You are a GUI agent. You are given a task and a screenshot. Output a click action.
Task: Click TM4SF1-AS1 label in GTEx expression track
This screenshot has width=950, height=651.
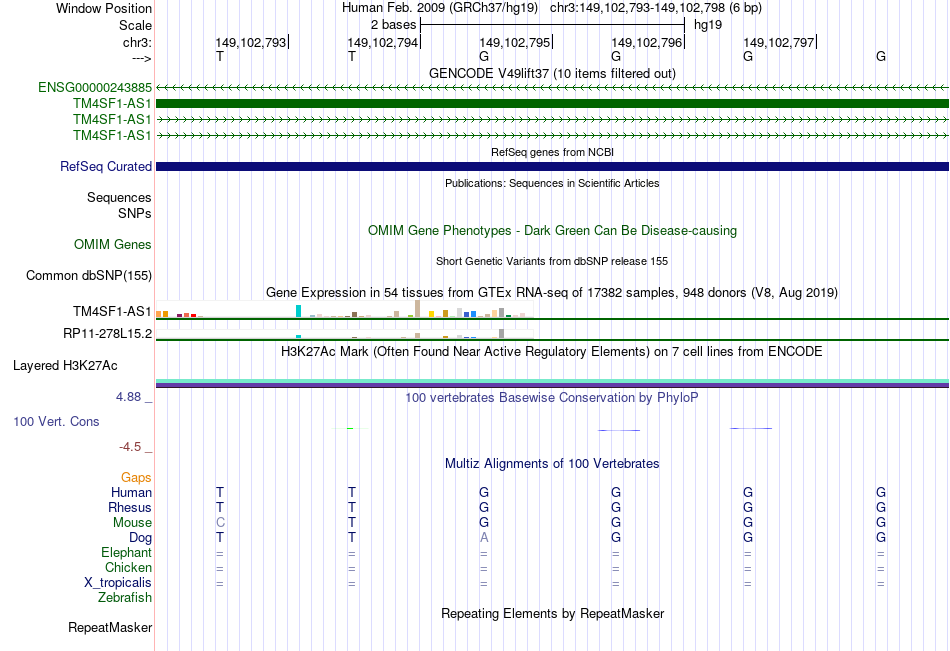pyautogui.click(x=112, y=312)
